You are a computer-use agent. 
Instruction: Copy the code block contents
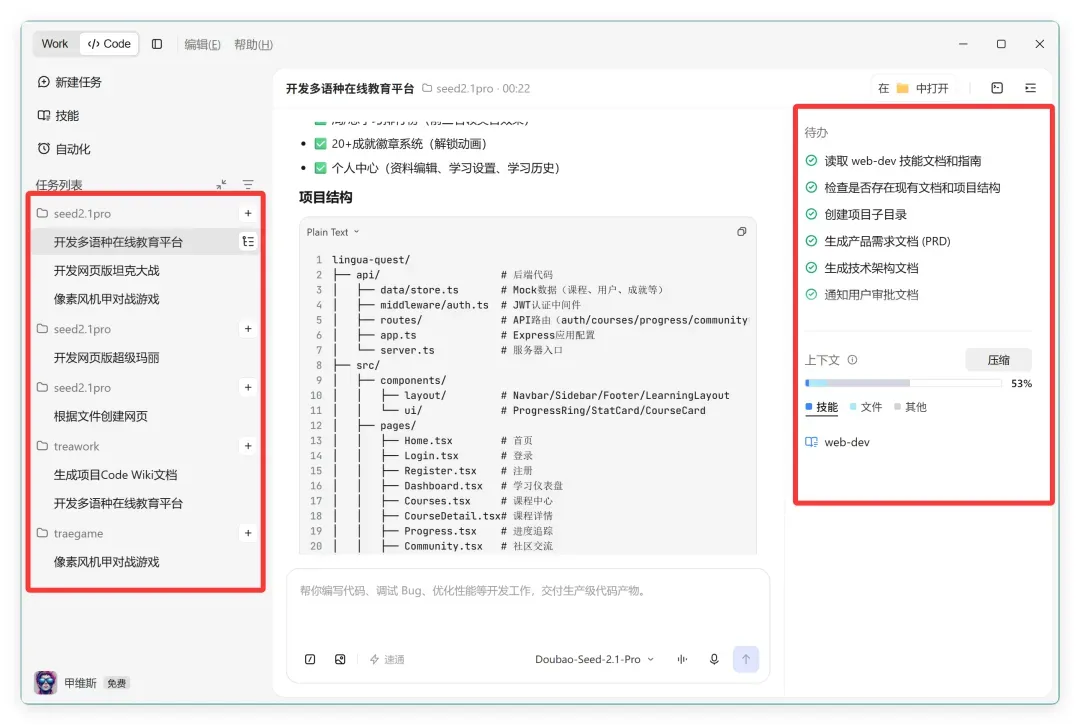coord(741,232)
